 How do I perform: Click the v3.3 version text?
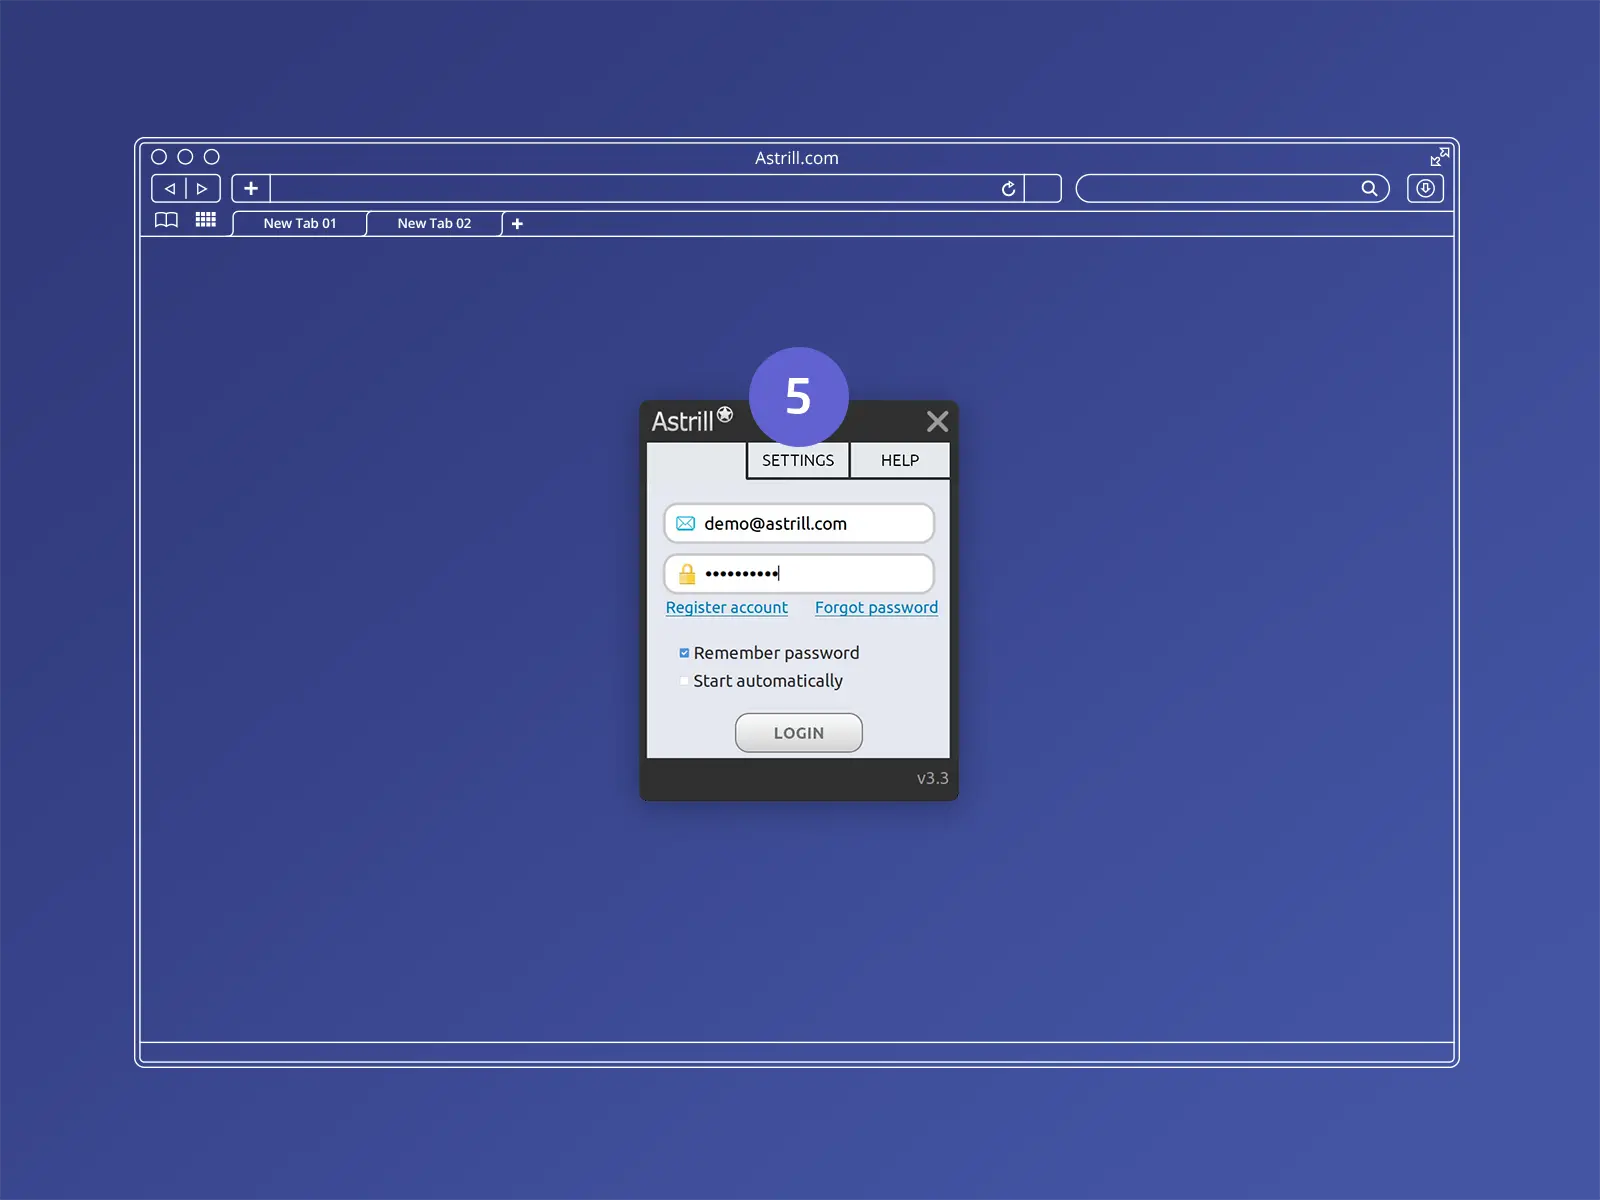[932, 778]
